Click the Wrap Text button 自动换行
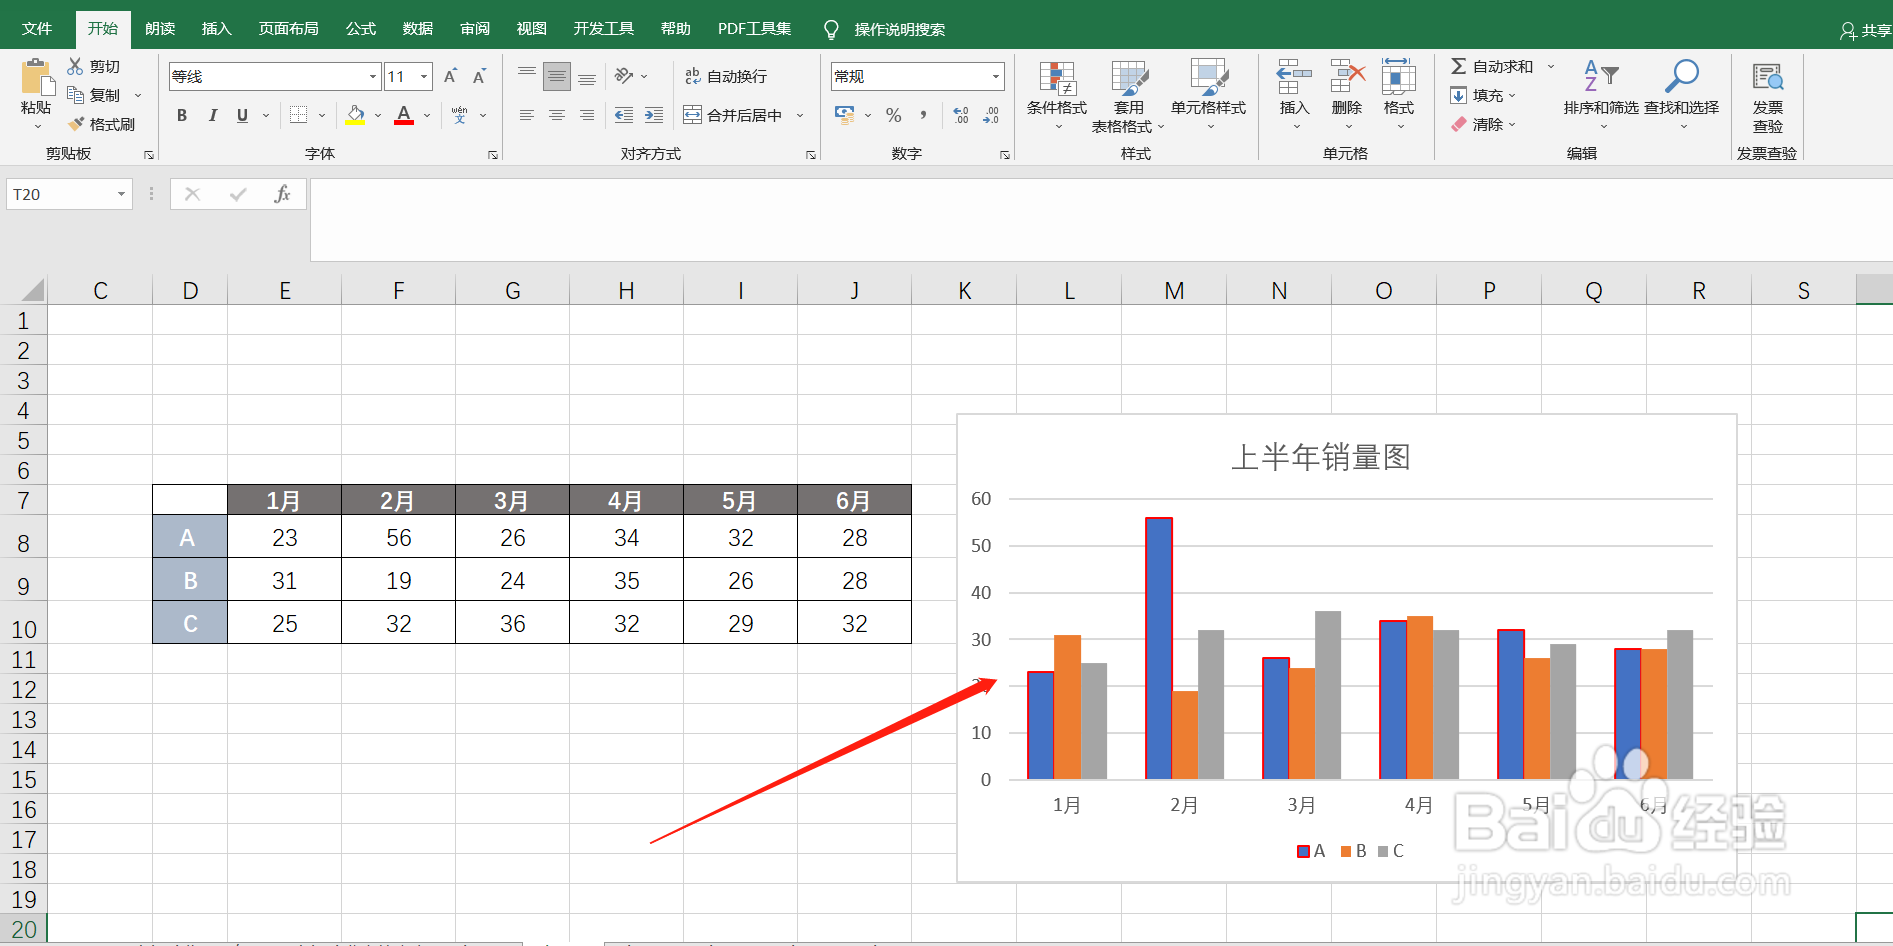Image resolution: width=1893 pixels, height=946 pixels. 726,76
